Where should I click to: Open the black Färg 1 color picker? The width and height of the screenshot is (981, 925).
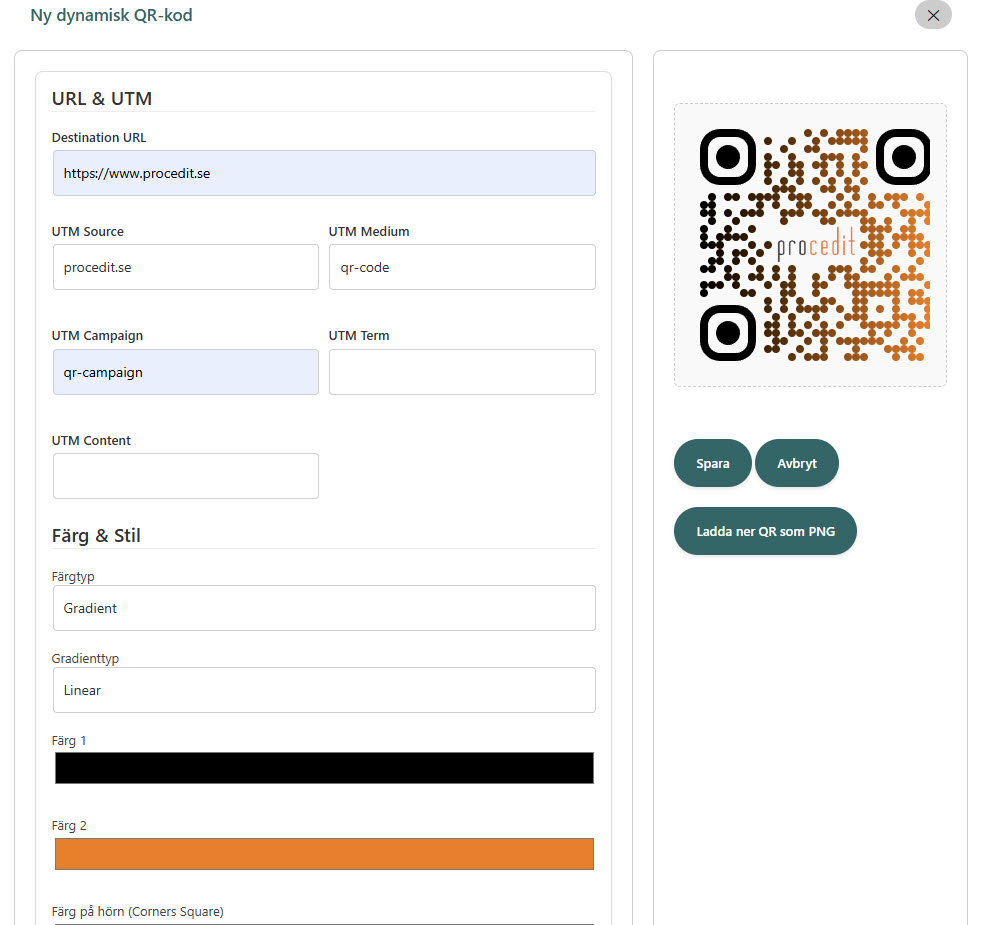[x=324, y=768]
